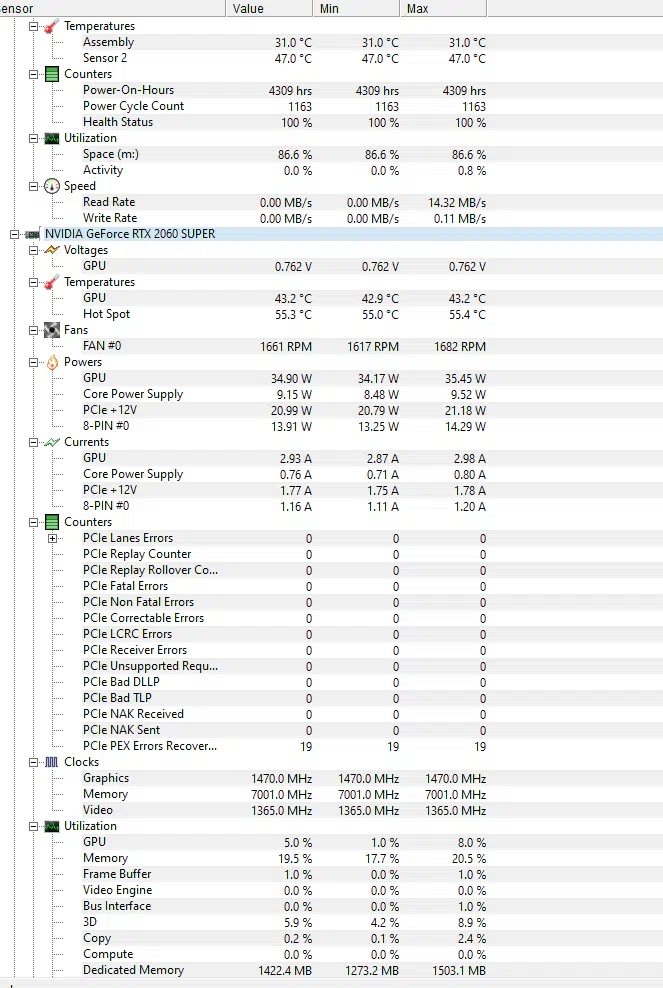Click the GPU Utilization monitor icon at the bottom
The width and height of the screenshot is (663, 988).
tap(52, 827)
